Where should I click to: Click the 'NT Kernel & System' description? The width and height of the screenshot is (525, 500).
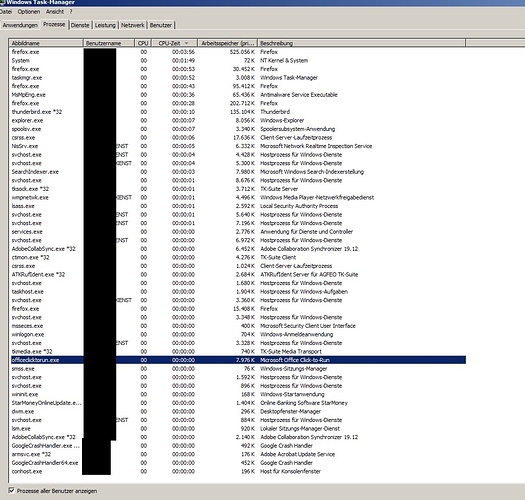[x=284, y=61]
